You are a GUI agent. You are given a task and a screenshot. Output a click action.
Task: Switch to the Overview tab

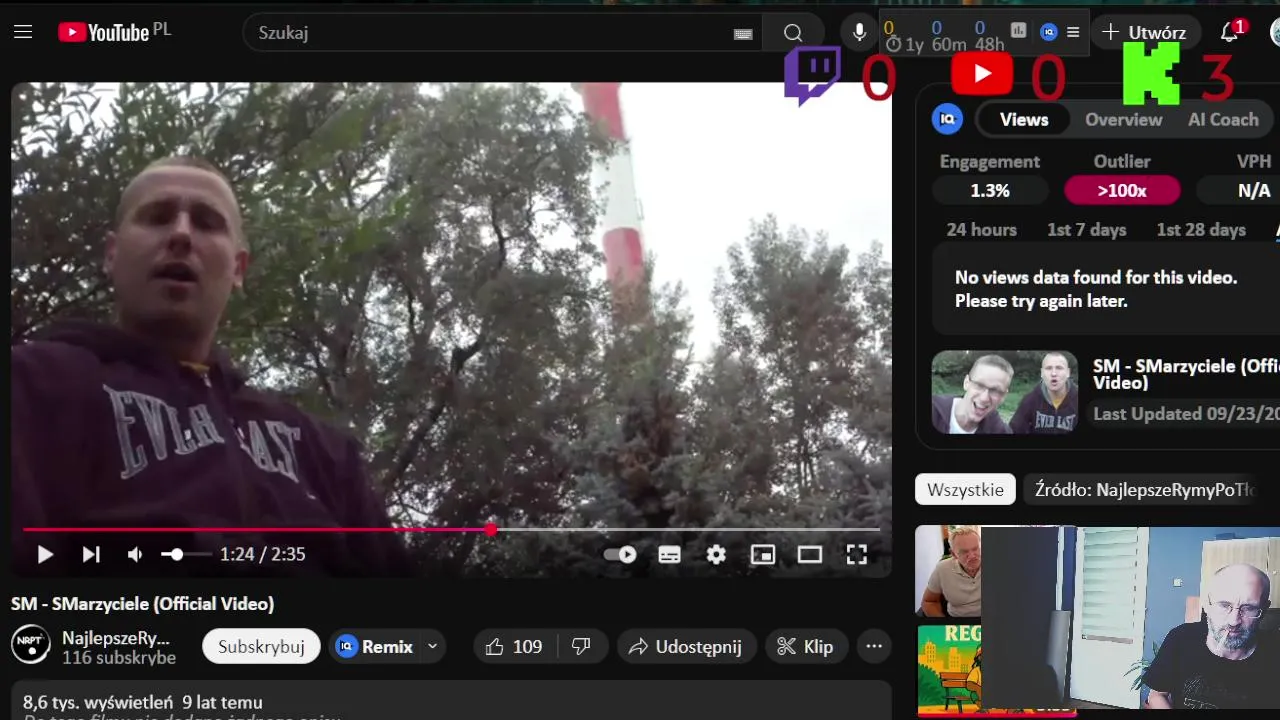pyautogui.click(x=1124, y=119)
